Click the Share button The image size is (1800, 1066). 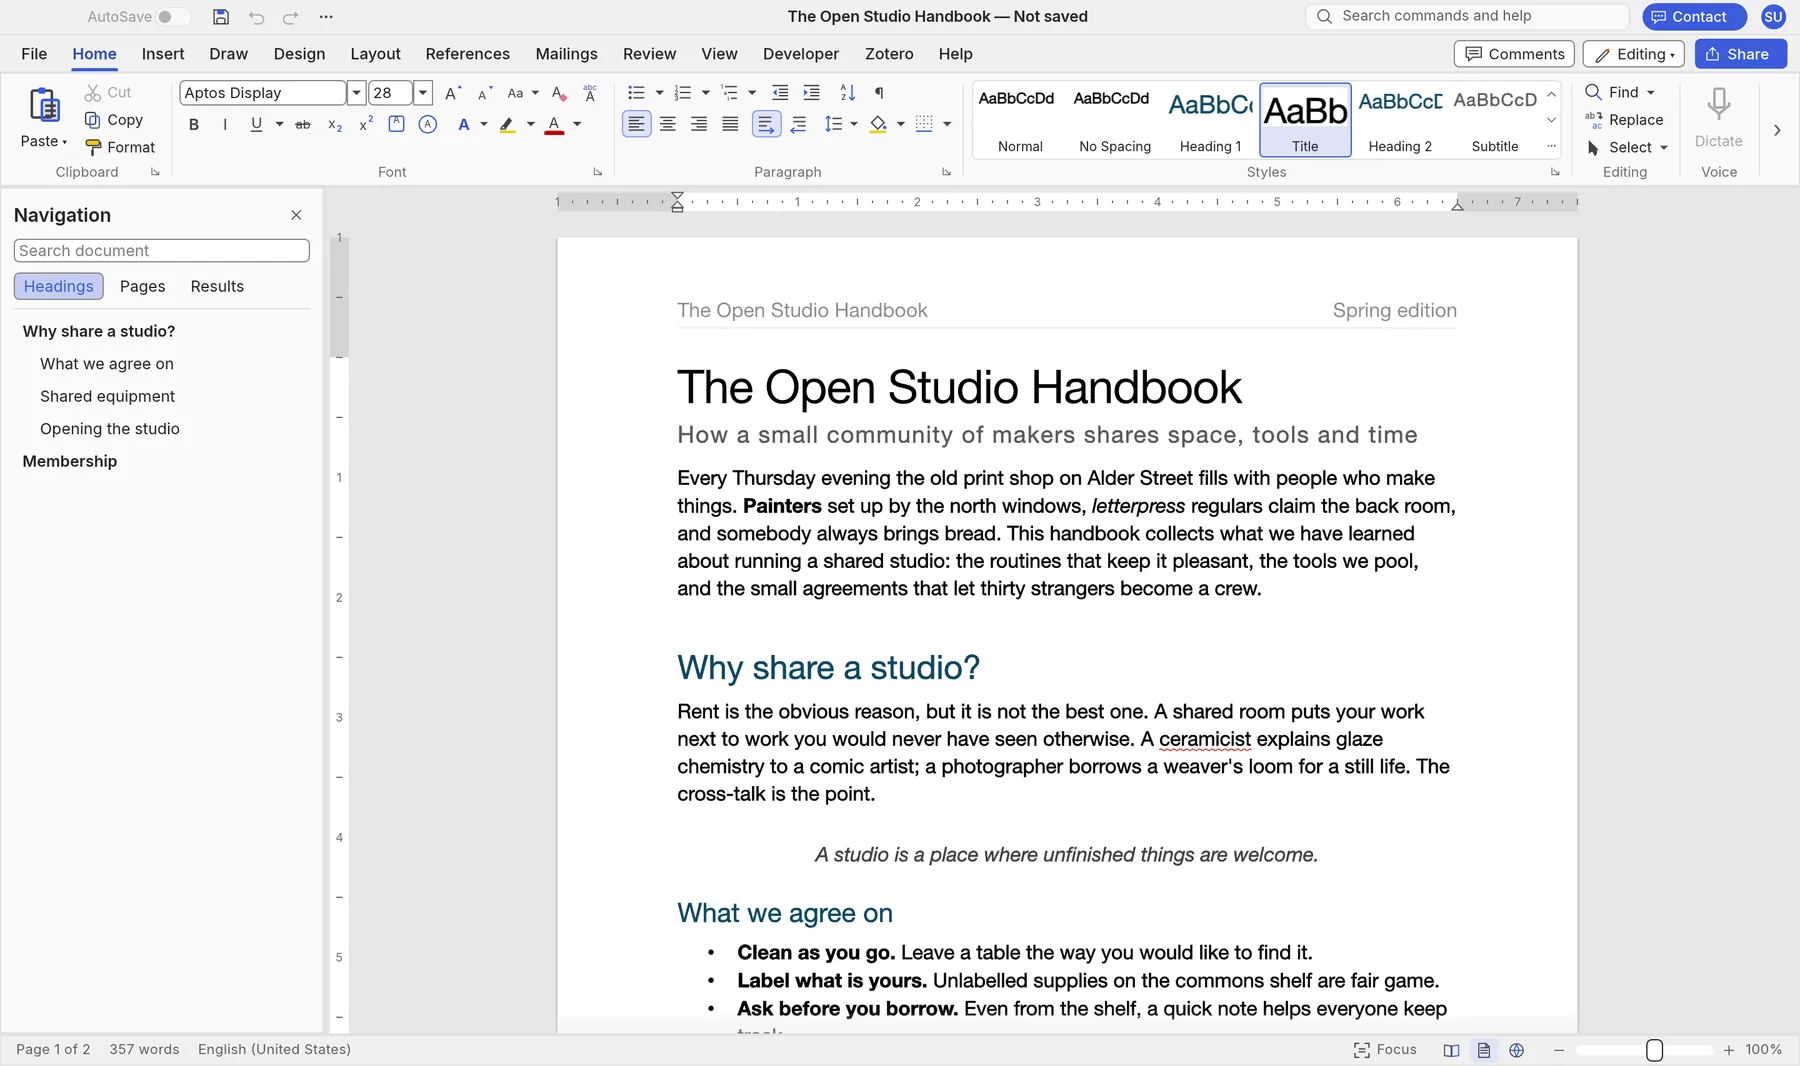pos(1740,54)
